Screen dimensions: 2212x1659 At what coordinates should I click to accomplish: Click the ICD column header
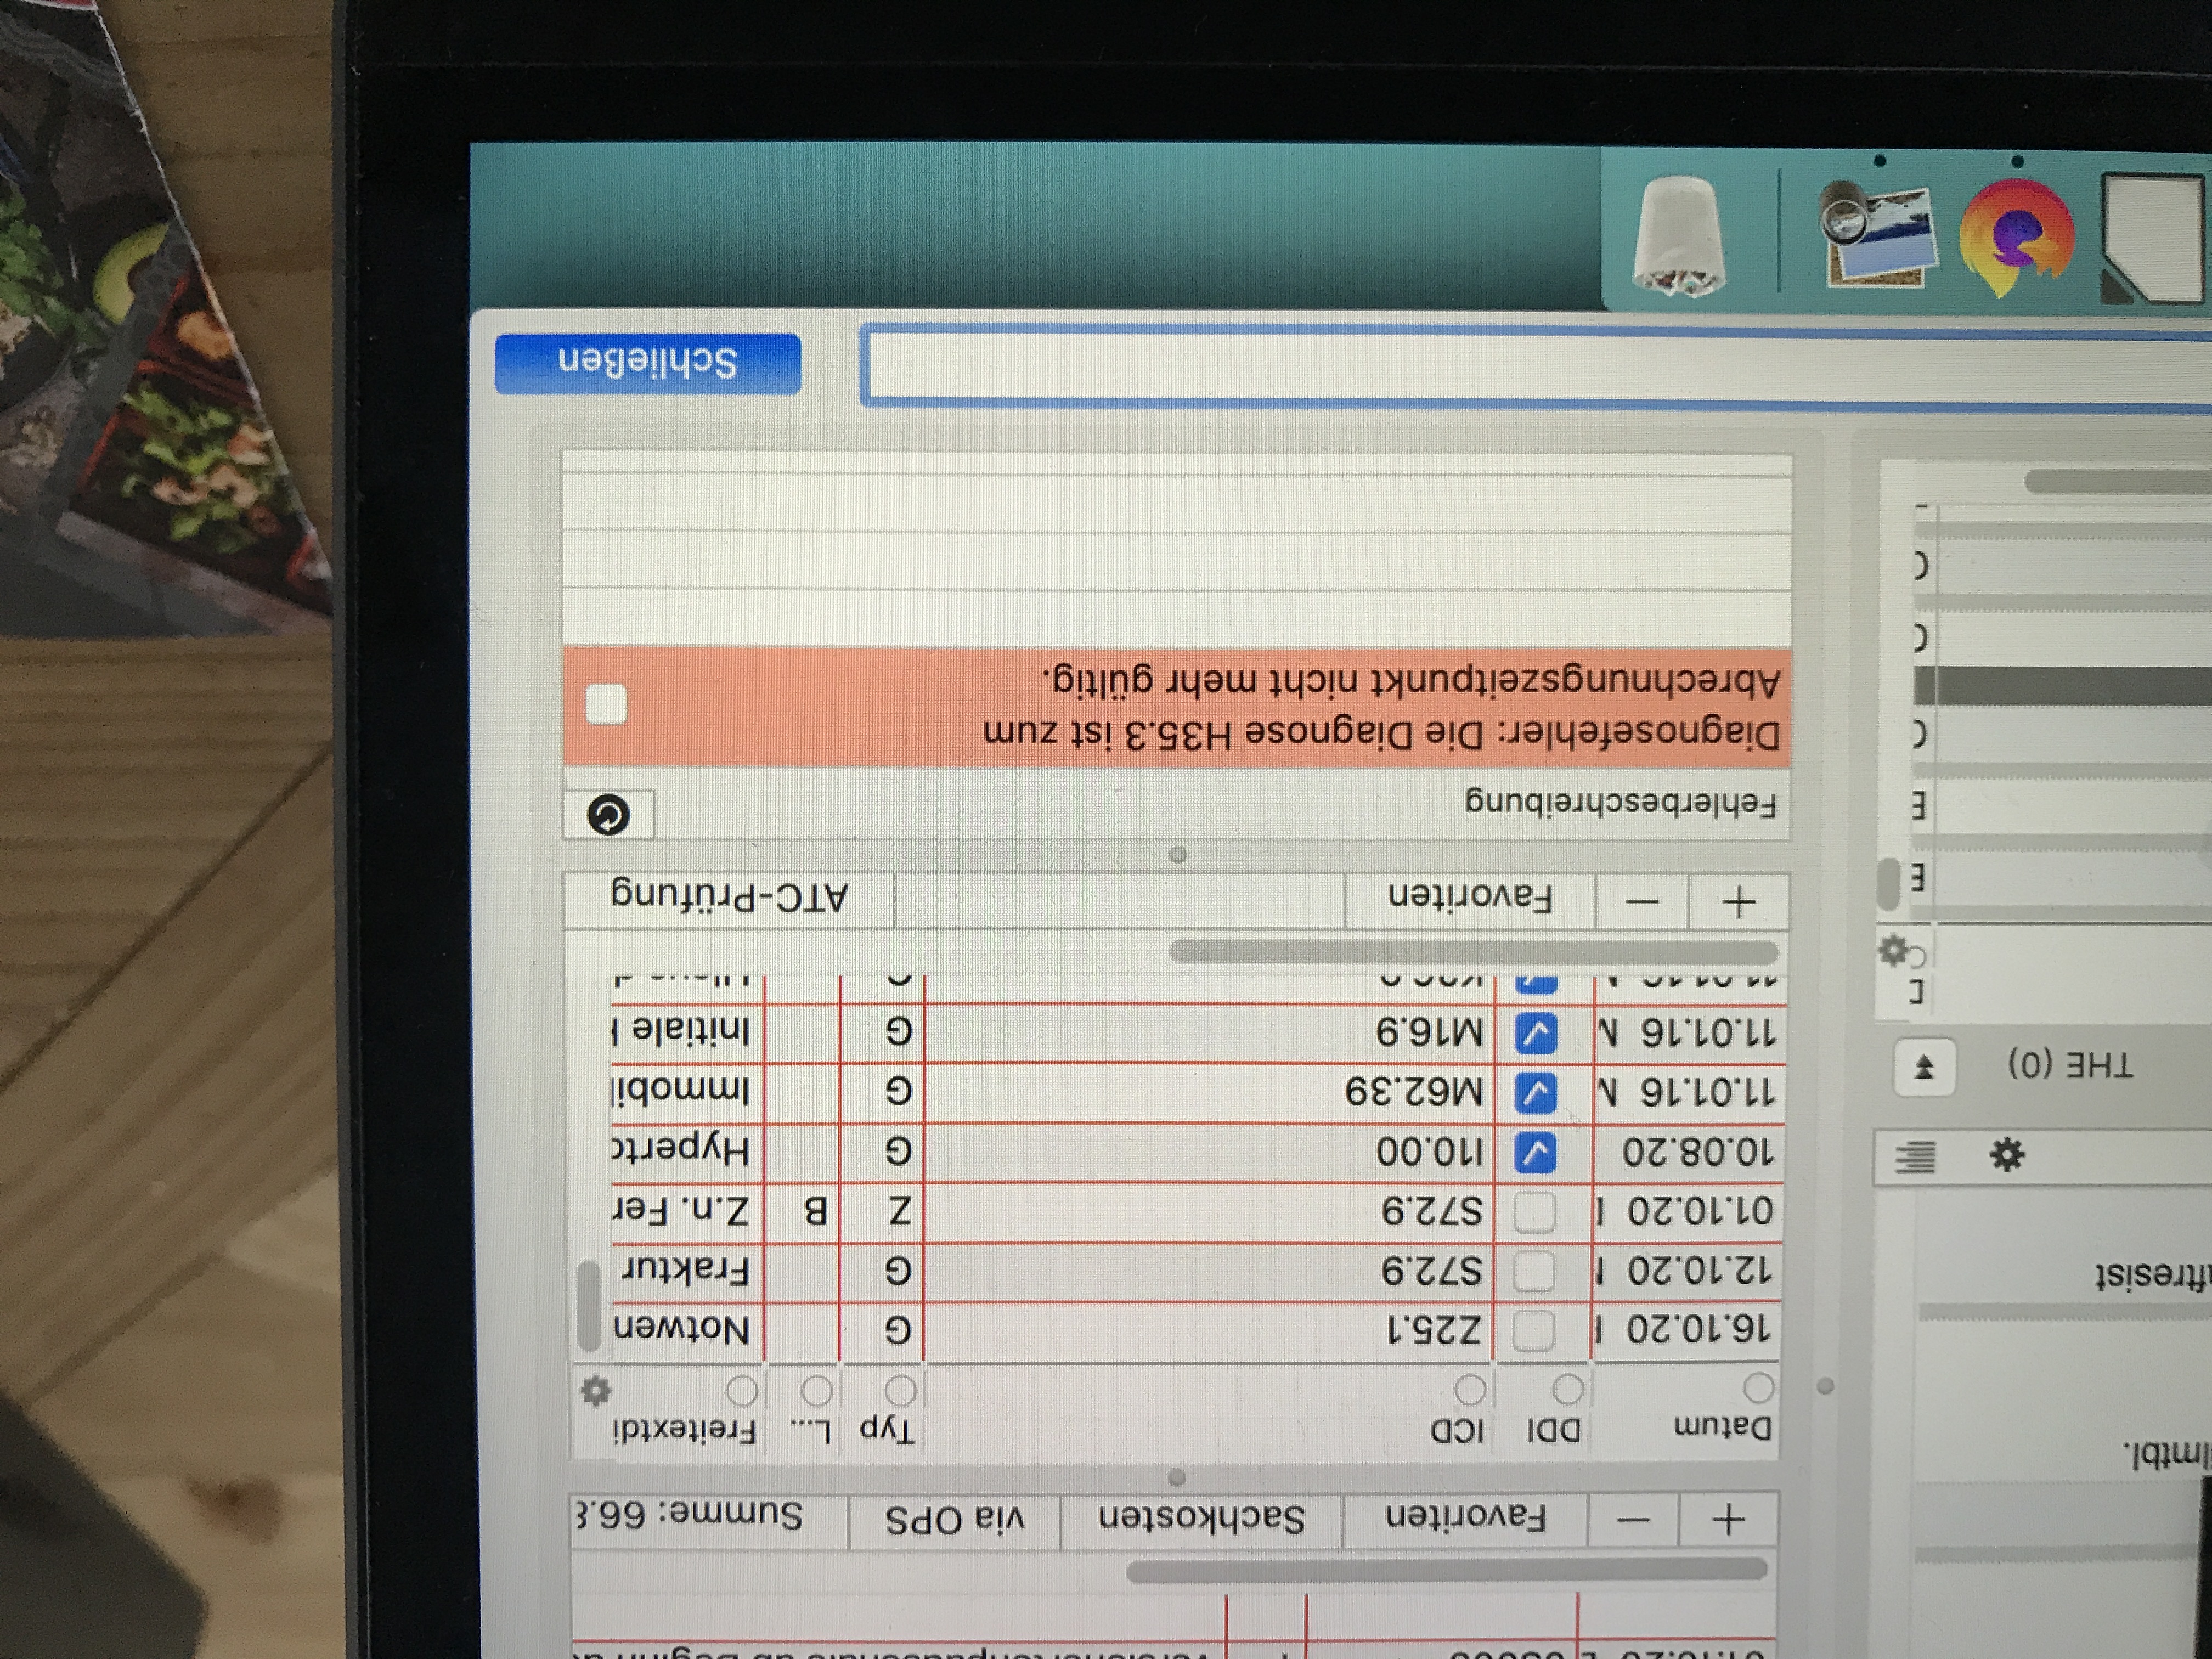point(1457,1430)
